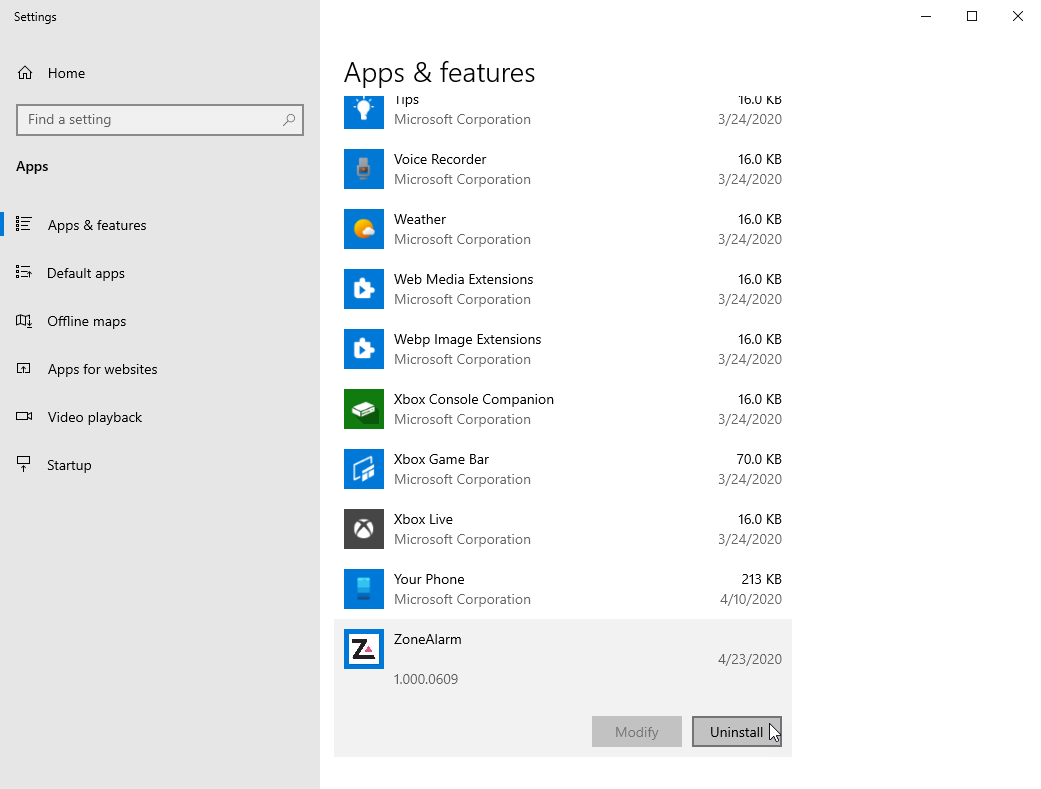Click the Video playback sidebar icon
Image resolution: width=1041 pixels, height=789 pixels.
pyautogui.click(x=24, y=416)
